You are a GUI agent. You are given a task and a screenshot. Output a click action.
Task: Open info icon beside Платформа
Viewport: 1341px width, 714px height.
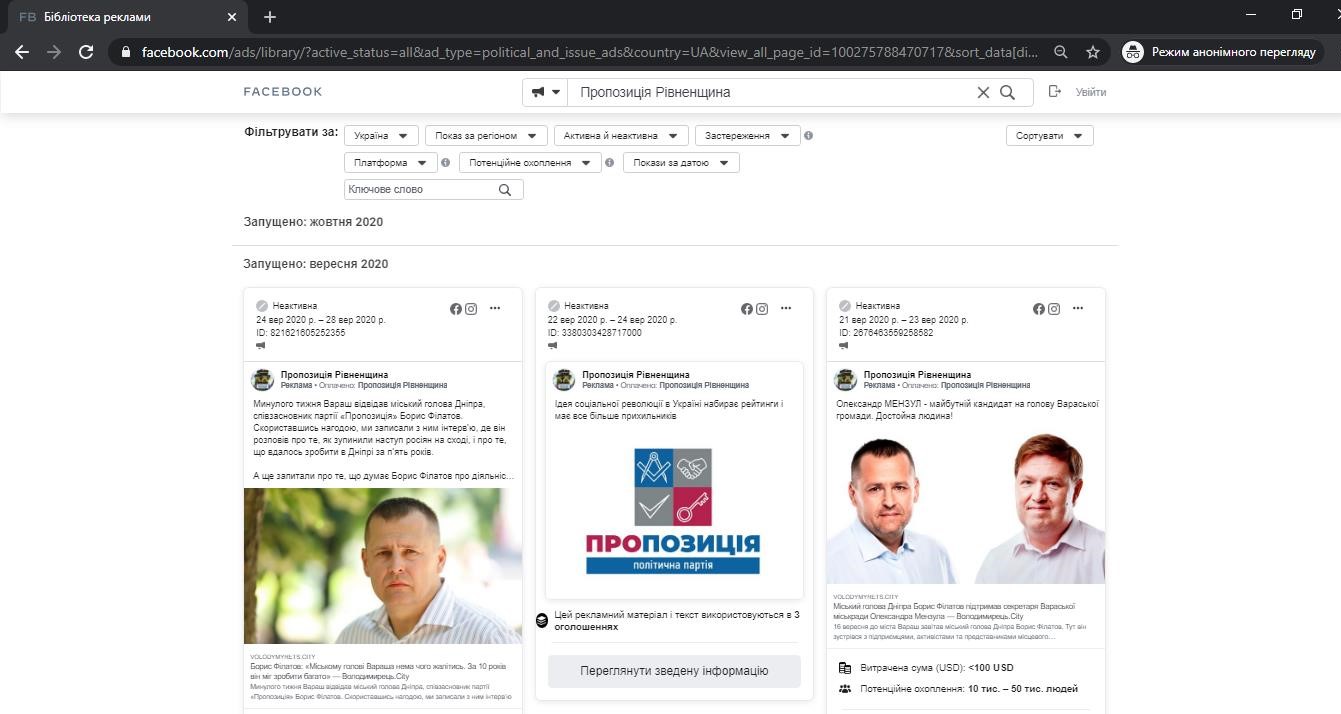(x=445, y=163)
